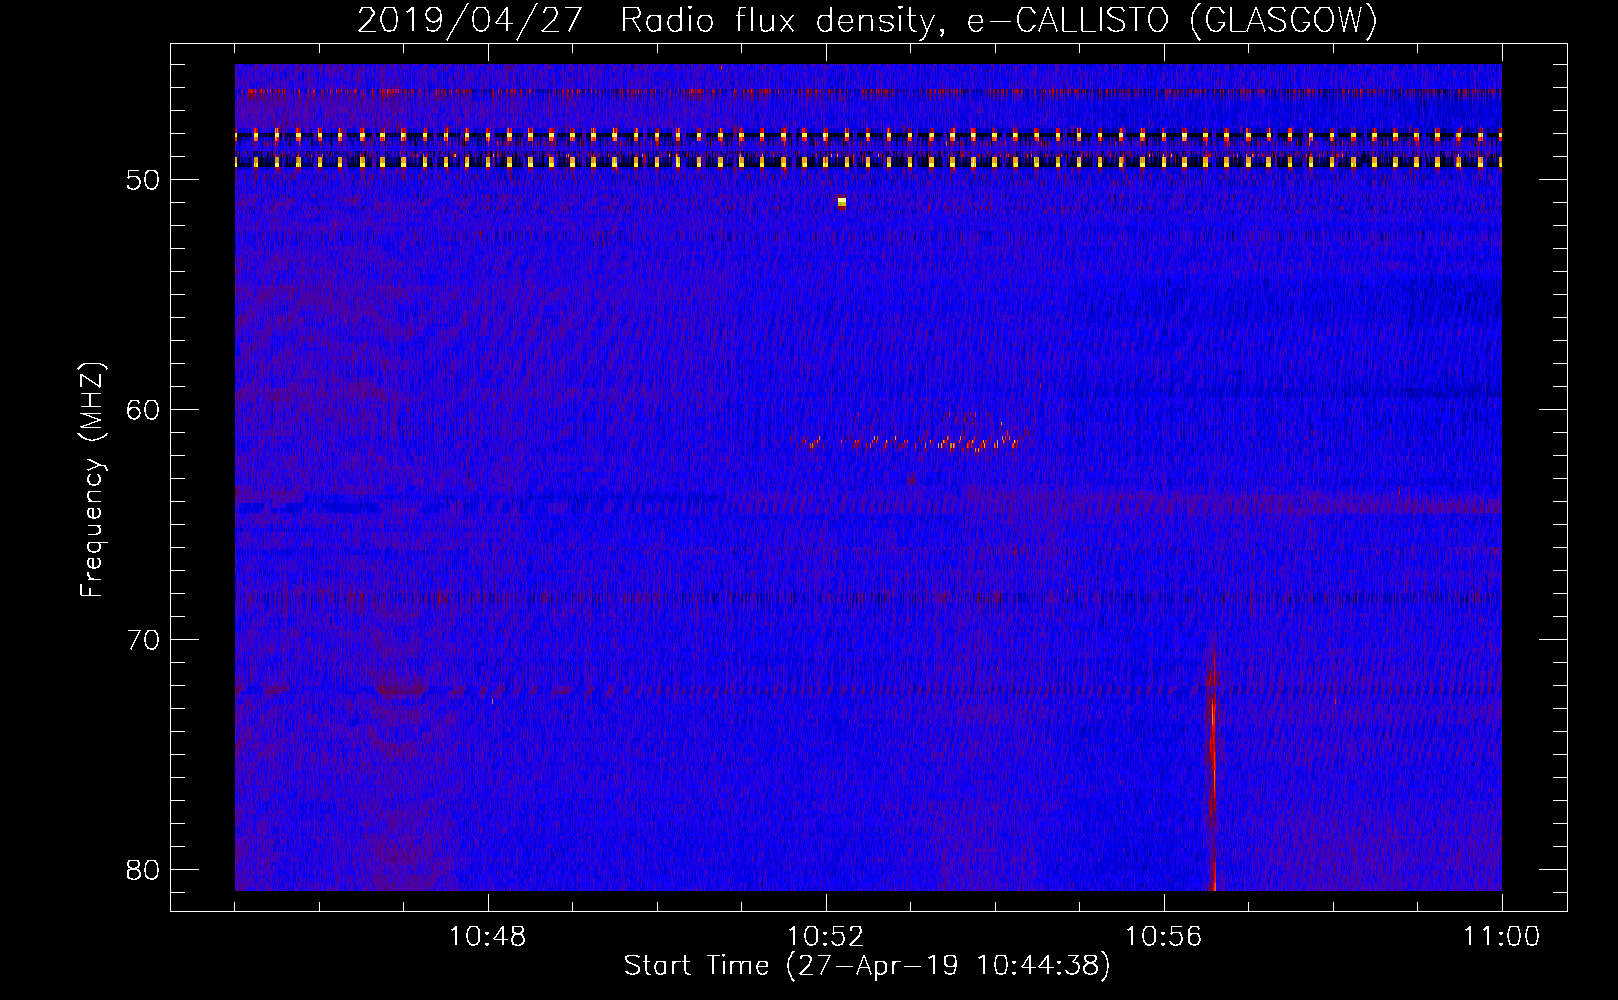Click the small bright spot near 51 MHz
Viewport: 1618px width, 1000px height.
(842, 202)
